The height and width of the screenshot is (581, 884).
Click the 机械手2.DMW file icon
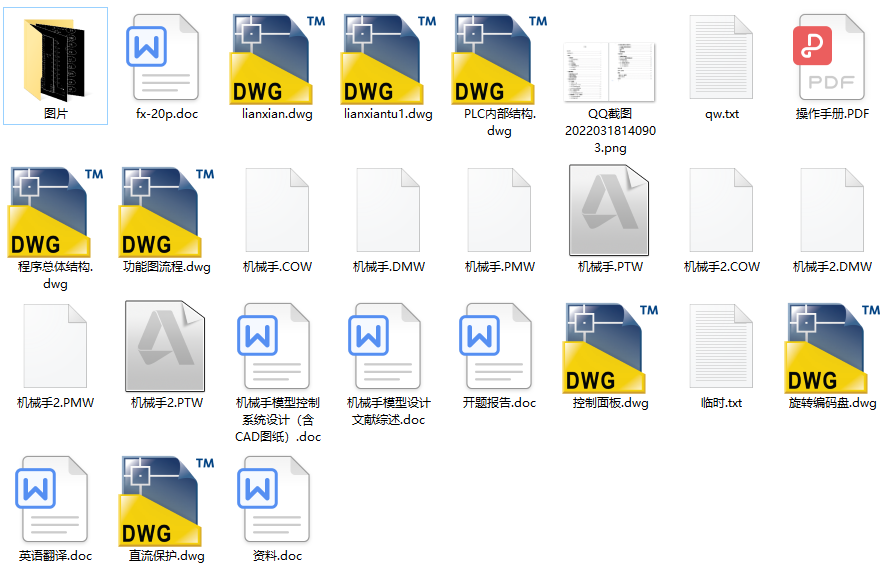tap(832, 210)
